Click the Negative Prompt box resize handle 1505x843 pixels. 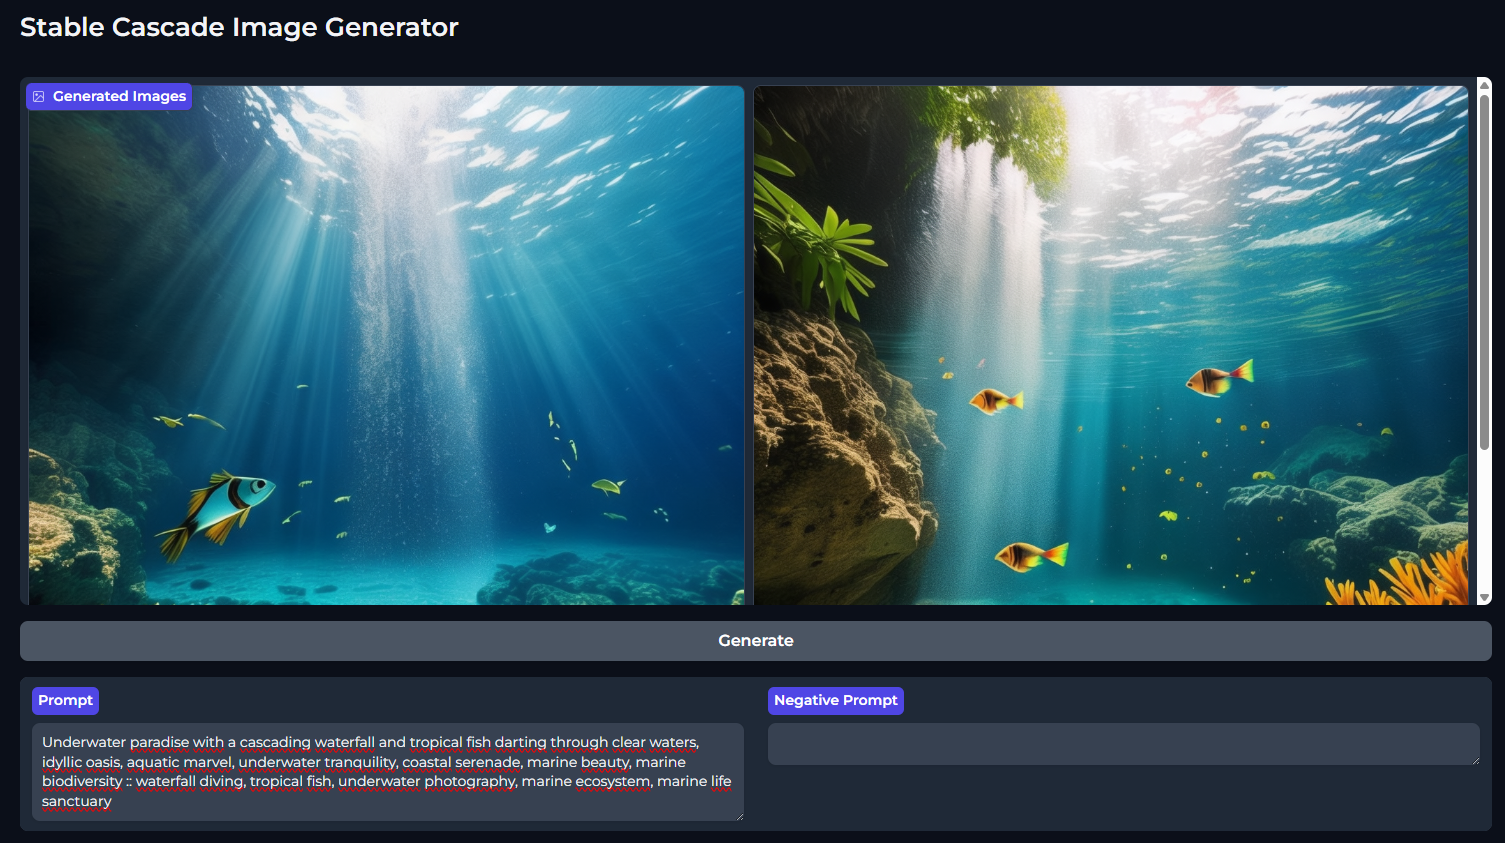(1475, 761)
